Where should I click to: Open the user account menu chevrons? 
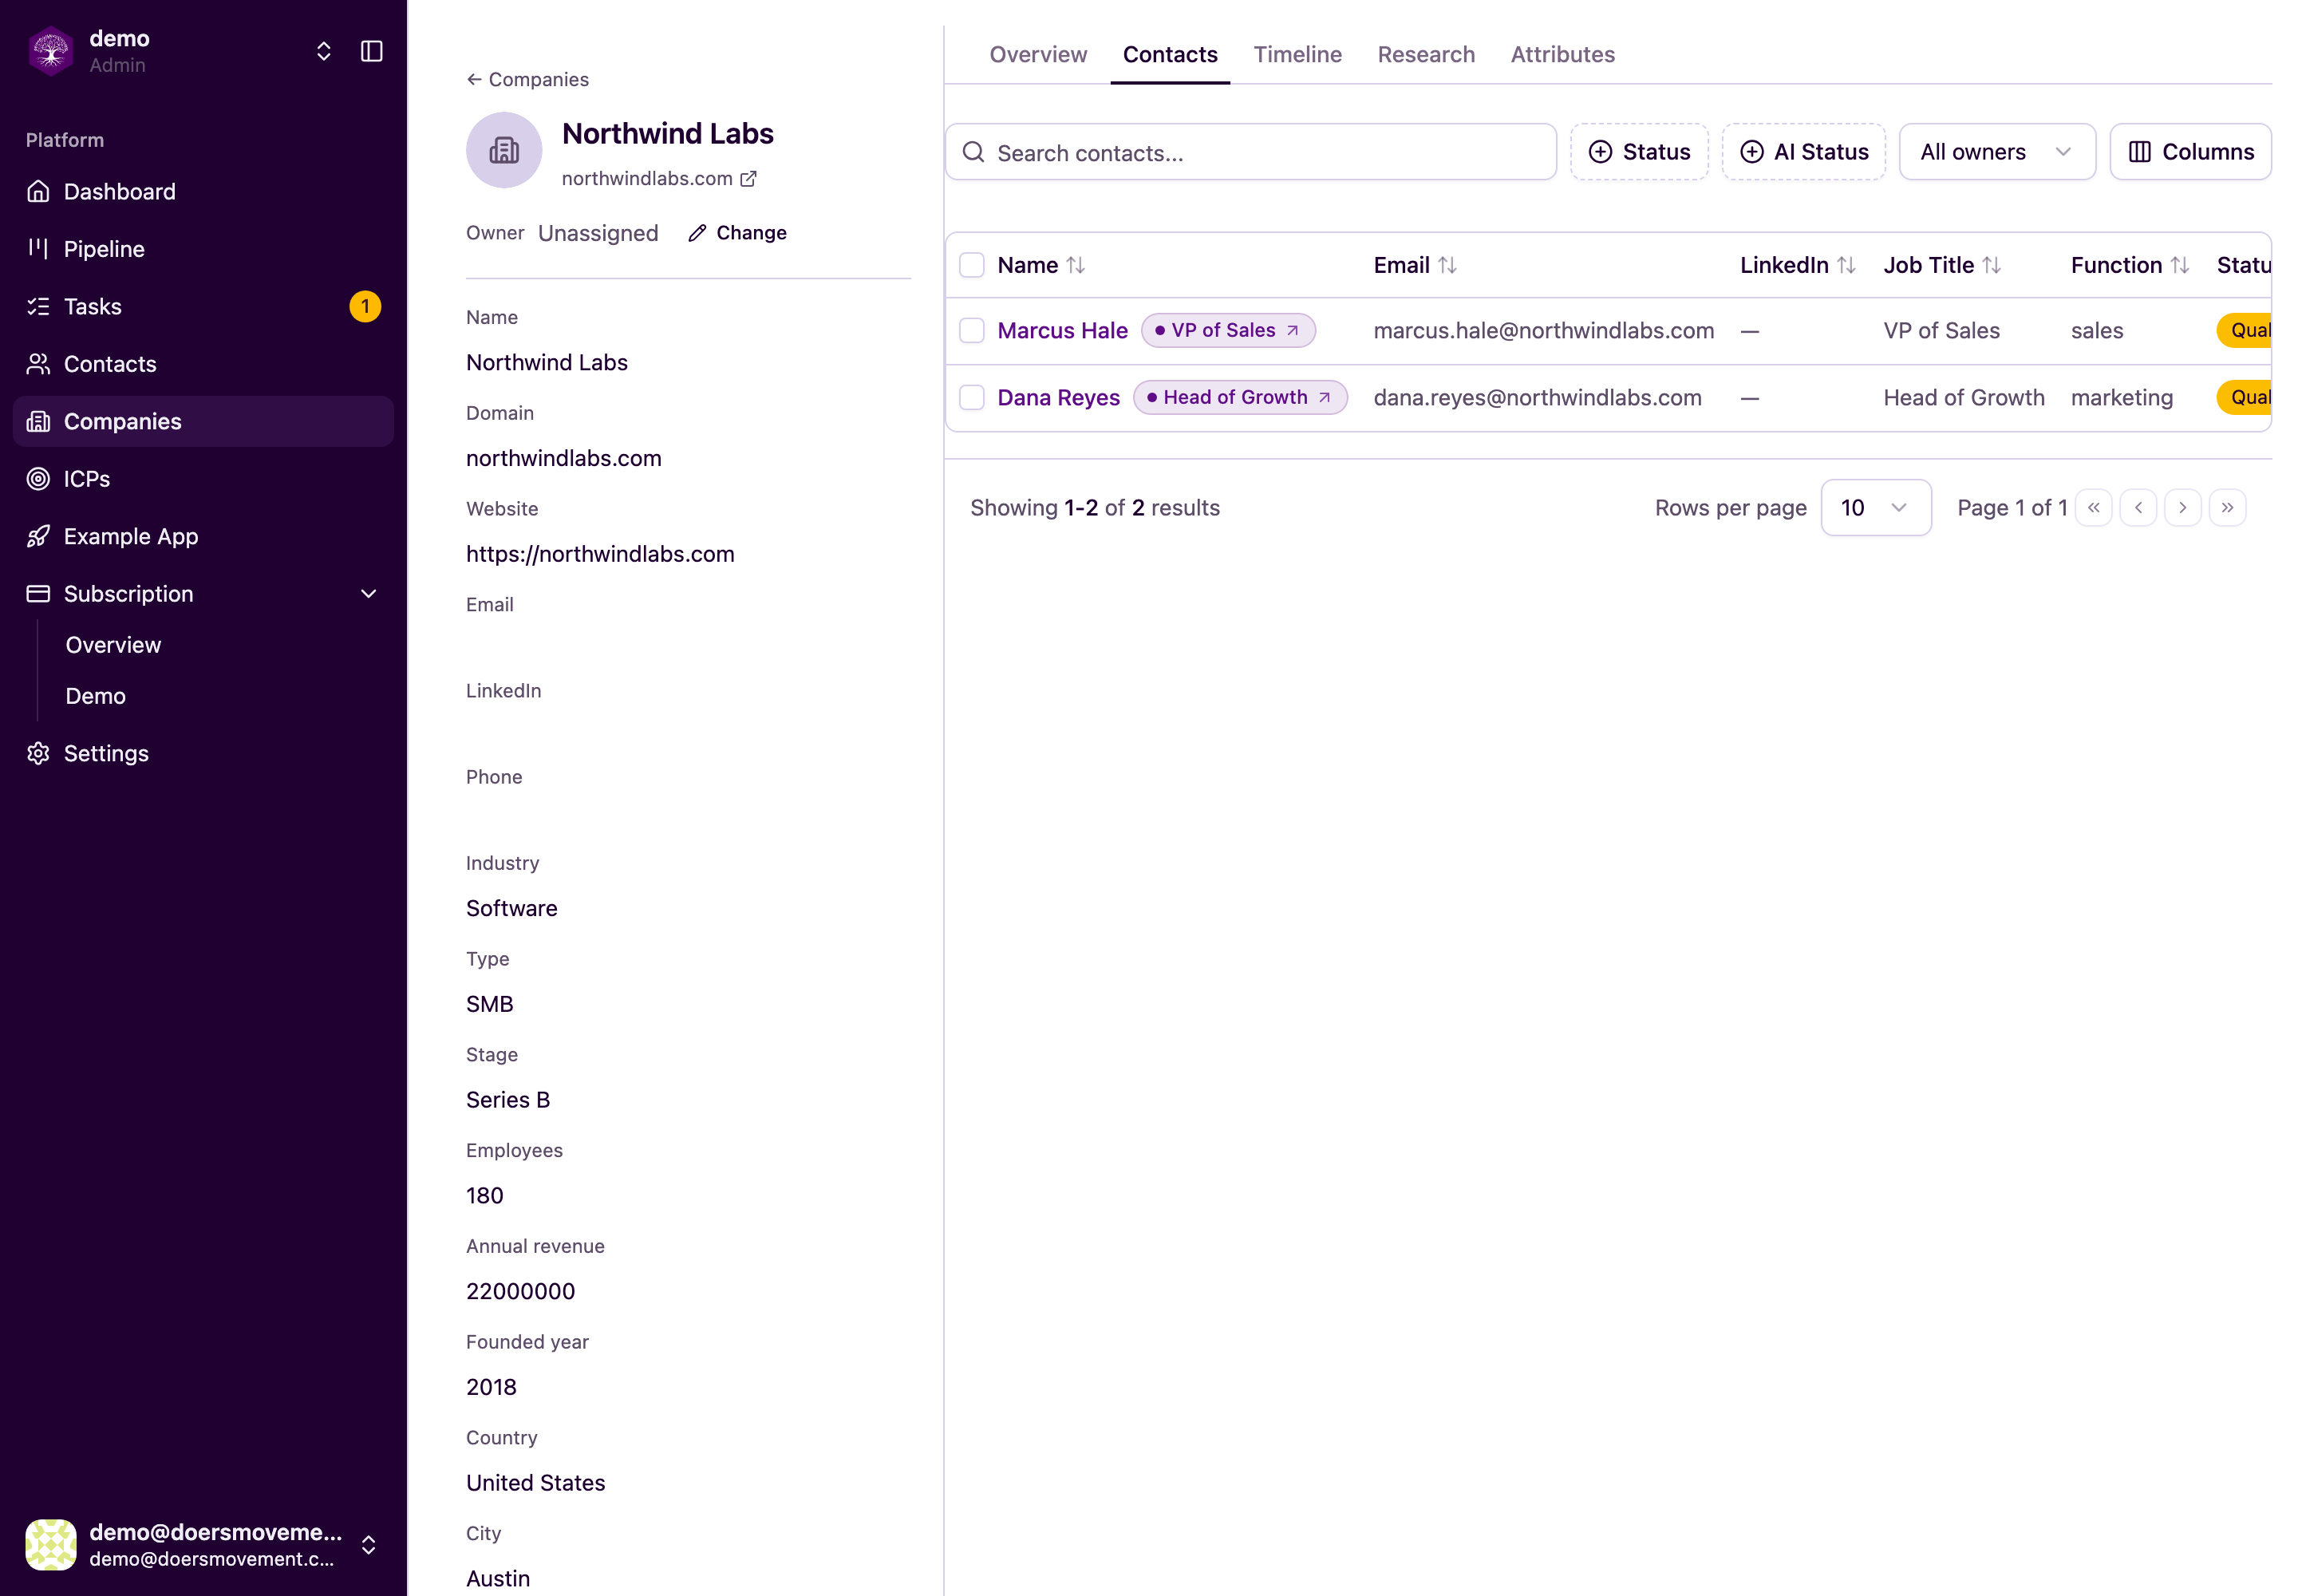pyautogui.click(x=368, y=1545)
